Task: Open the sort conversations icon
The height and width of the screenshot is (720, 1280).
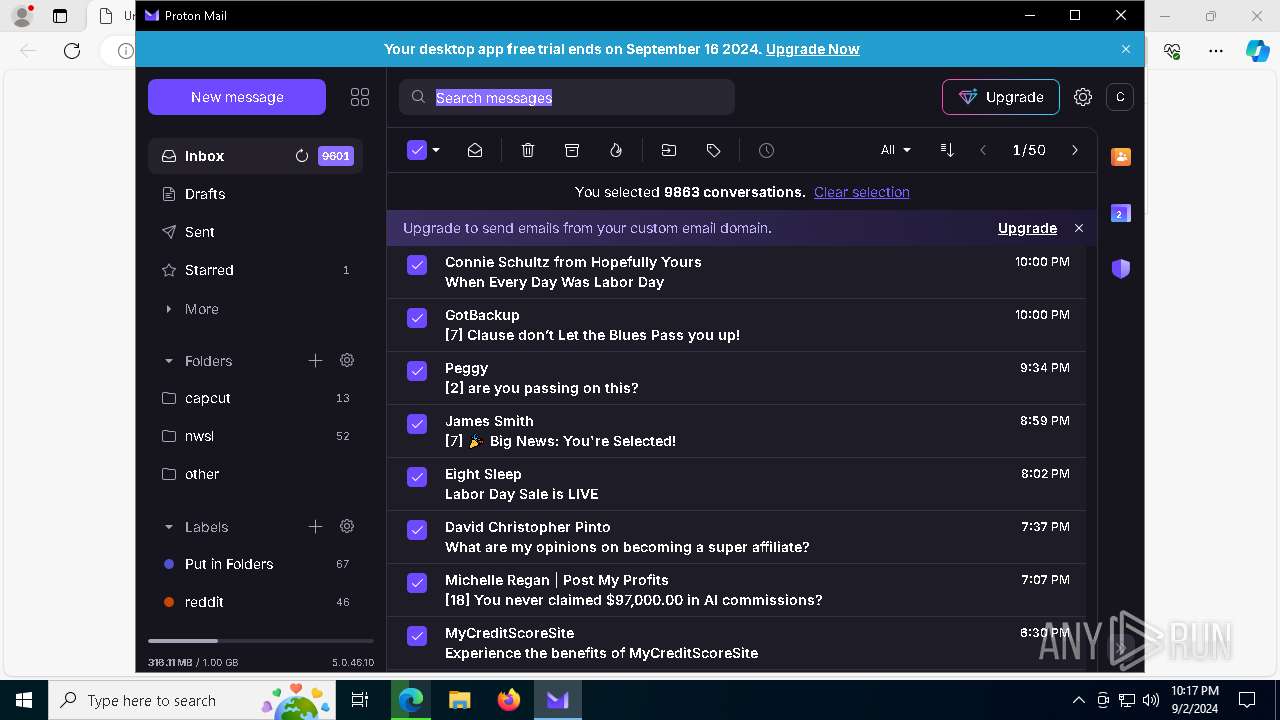Action: (947, 150)
